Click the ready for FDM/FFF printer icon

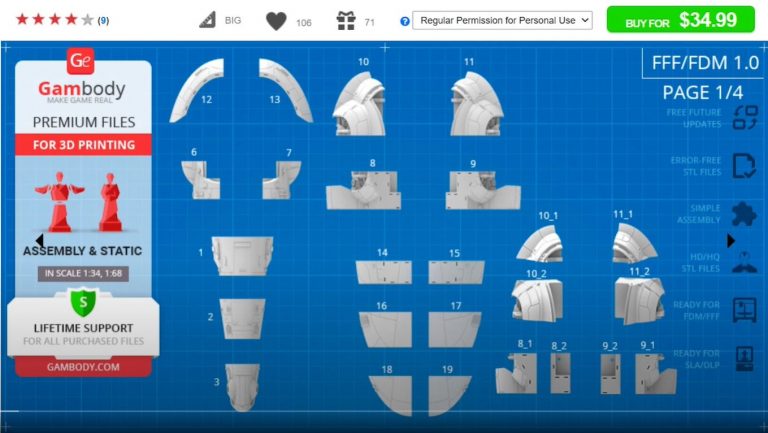click(745, 310)
